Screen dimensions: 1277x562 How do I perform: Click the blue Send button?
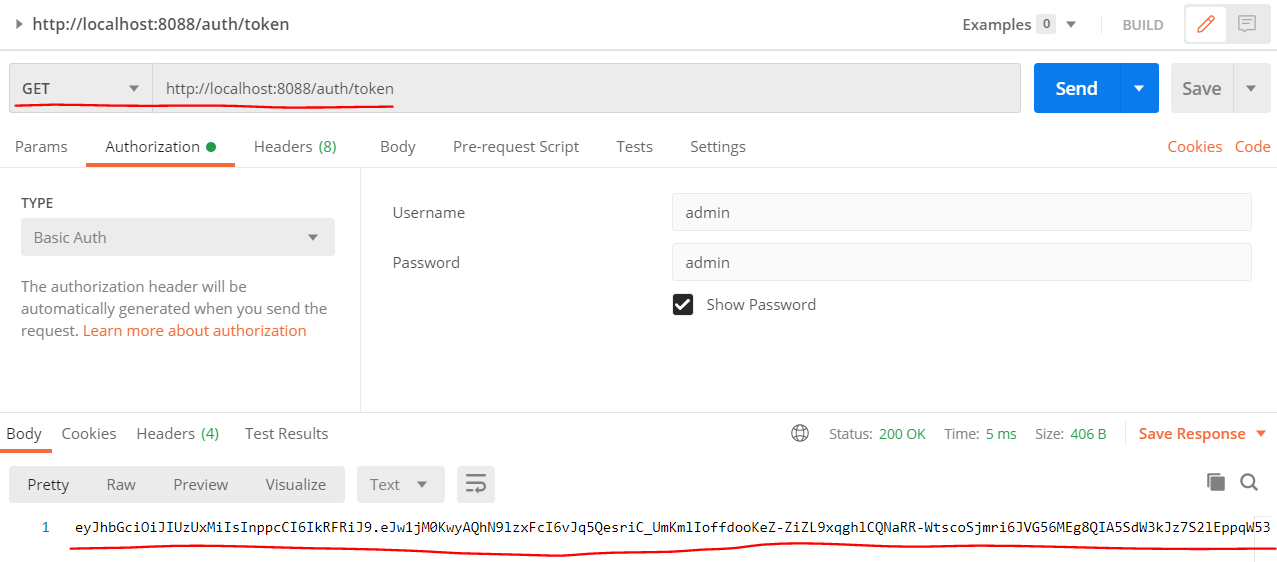point(1076,88)
